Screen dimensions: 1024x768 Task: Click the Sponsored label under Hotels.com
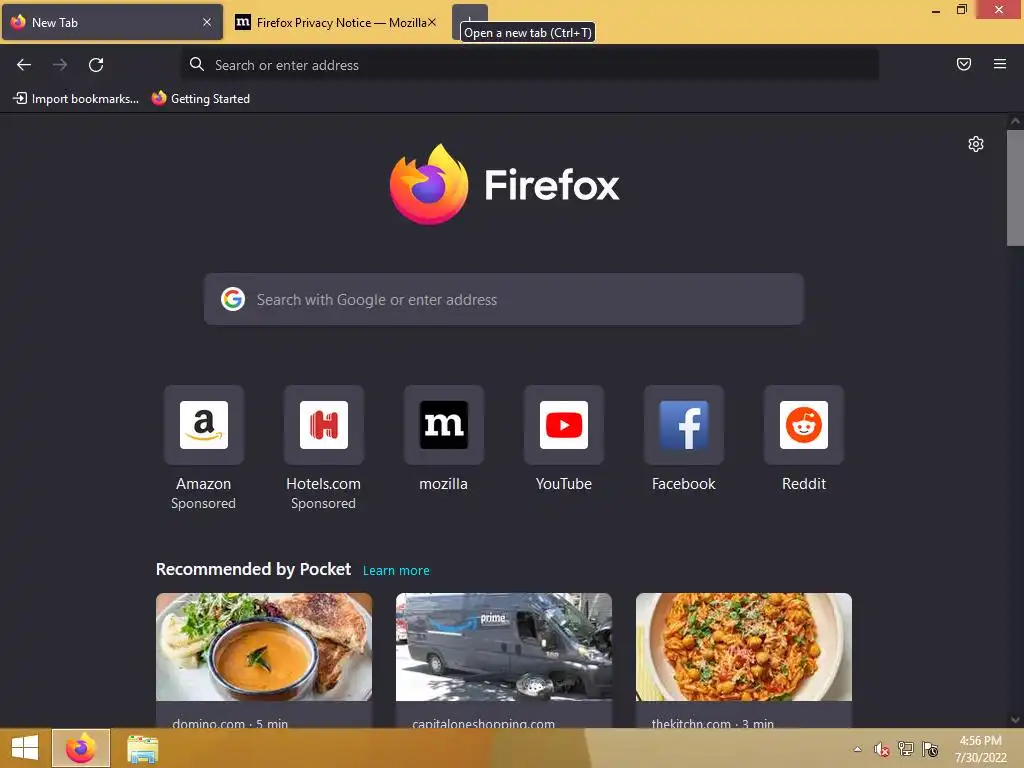click(323, 504)
